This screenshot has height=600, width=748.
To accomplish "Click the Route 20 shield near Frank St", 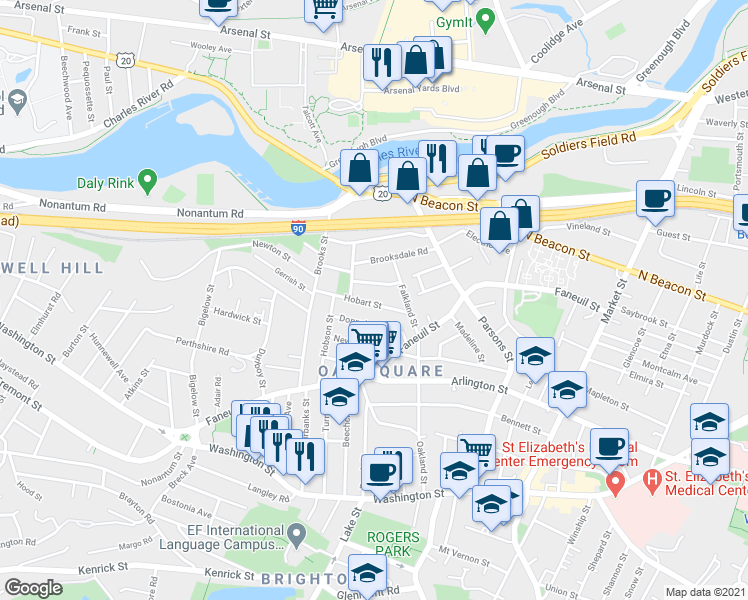I will coord(125,61).
